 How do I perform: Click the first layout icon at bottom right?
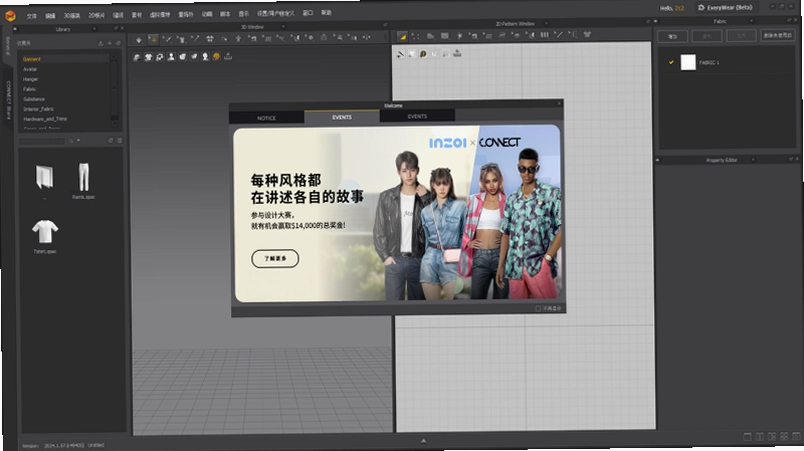747,437
